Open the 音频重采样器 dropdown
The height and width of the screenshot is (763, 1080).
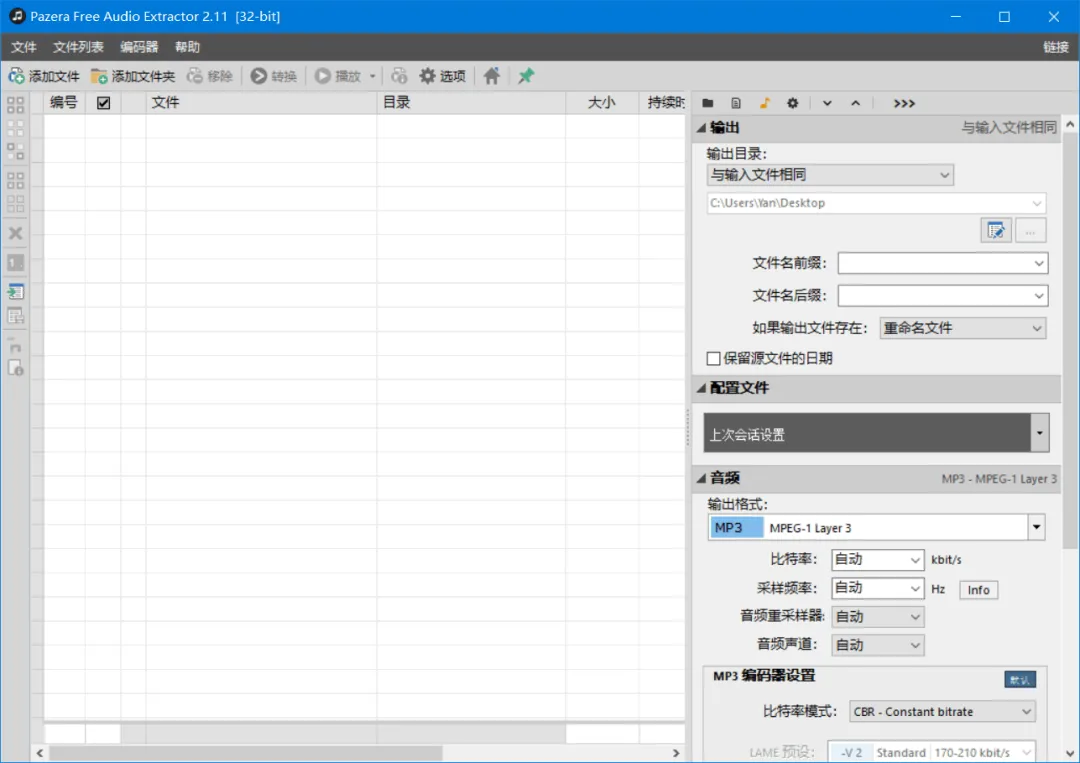pyautogui.click(x=878, y=617)
